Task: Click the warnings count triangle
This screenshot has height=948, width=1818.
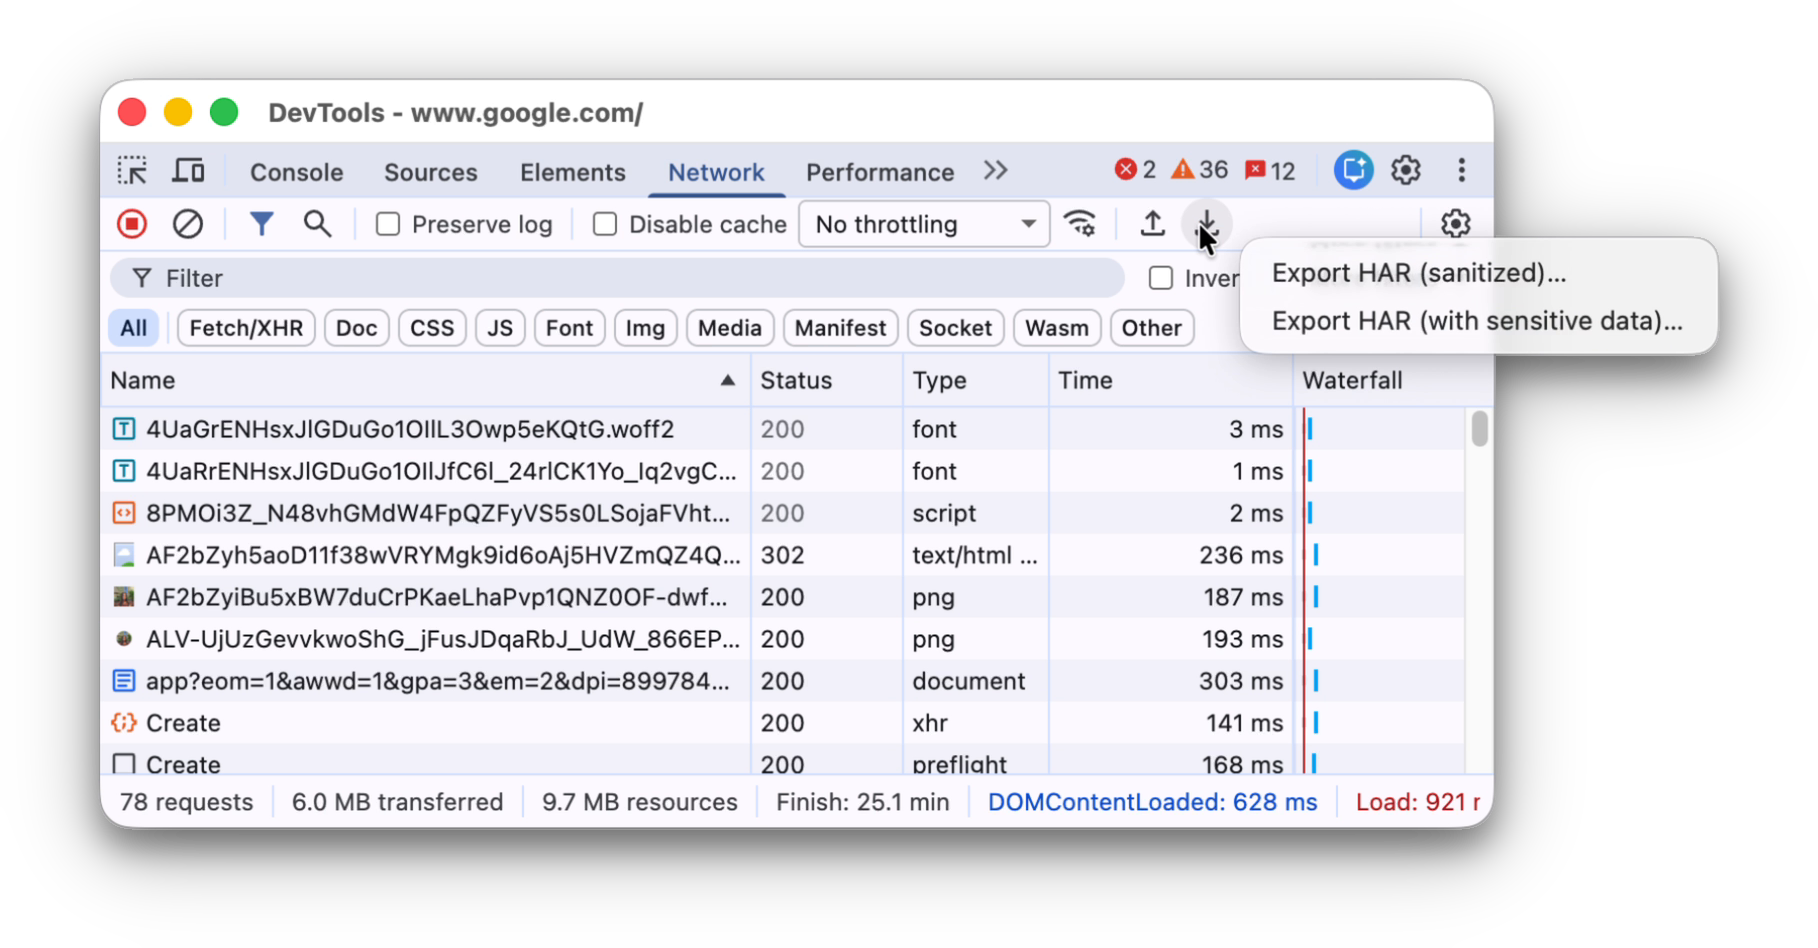Action: click(1199, 170)
